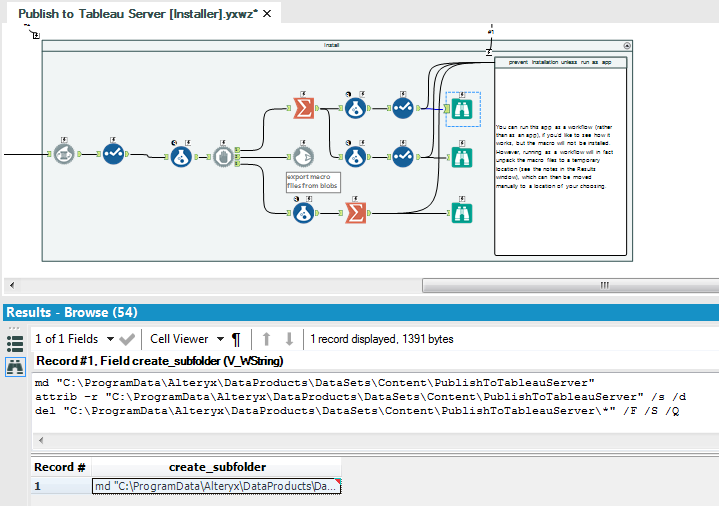The width and height of the screenshot is (719, 506).
Task: Click the md "C:\ProgramData cell in row 1
Action: click(x=216, y=486)
